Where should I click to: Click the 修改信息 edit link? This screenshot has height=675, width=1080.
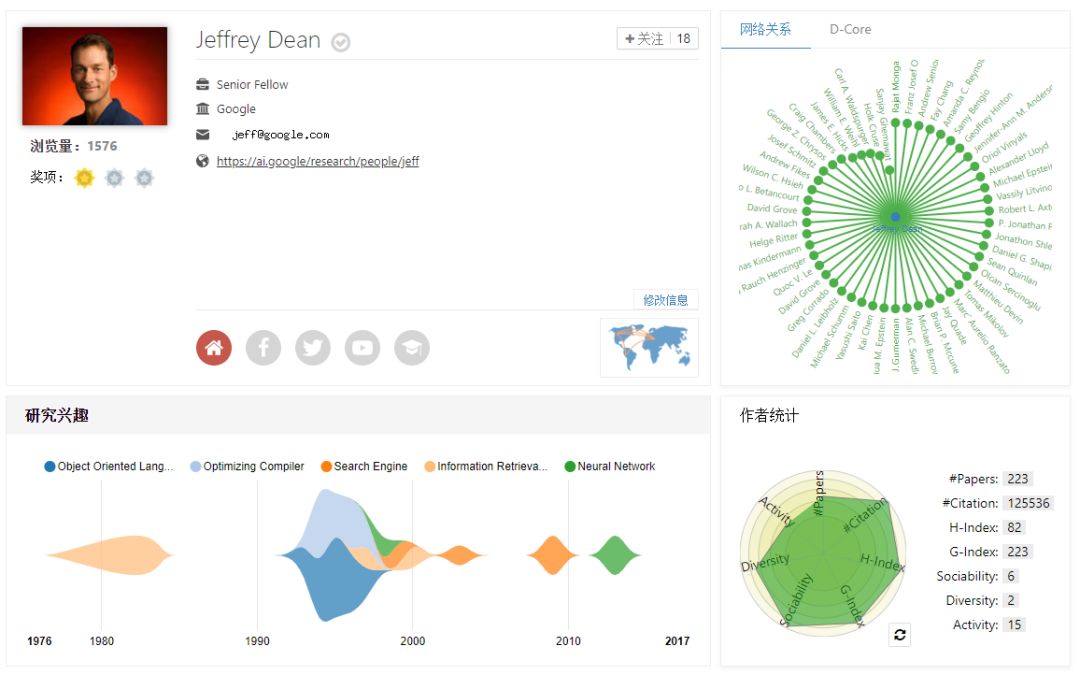tap(665, 300)
